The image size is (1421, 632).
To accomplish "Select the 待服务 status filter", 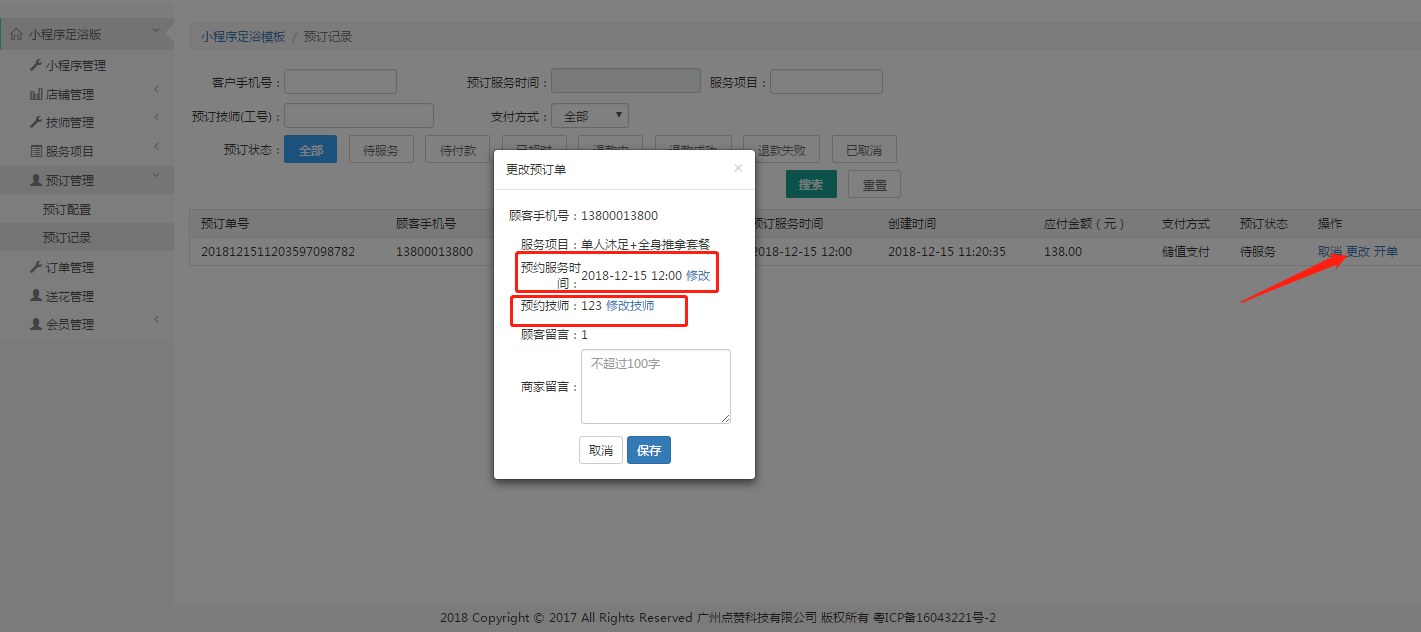I will (381, 150).
